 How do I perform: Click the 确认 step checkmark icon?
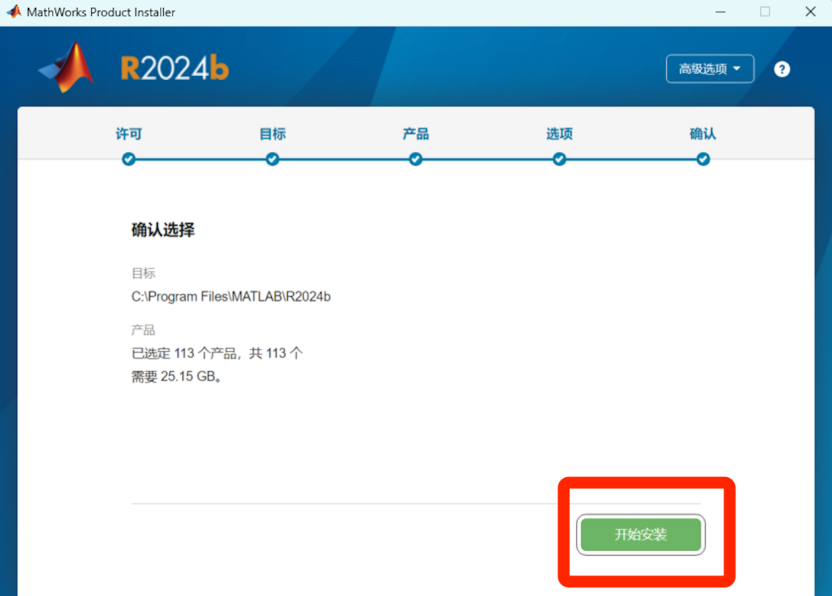(x=703, y=157)
